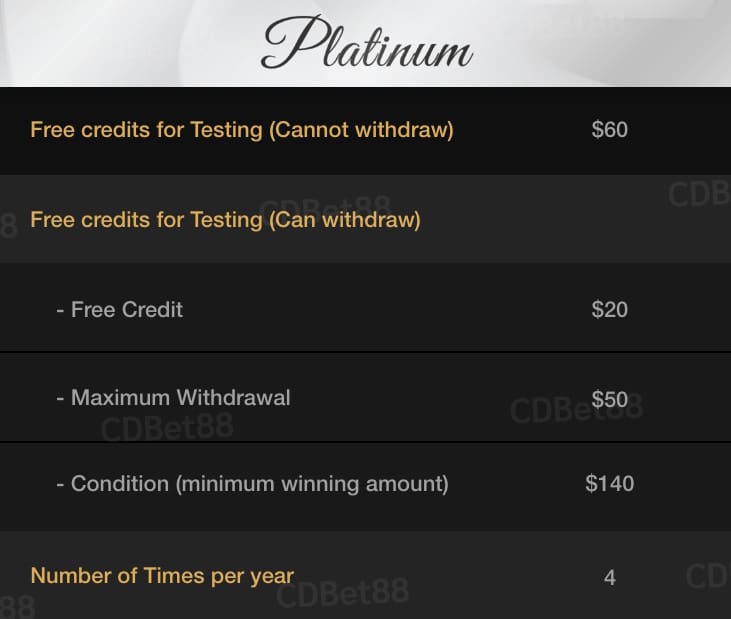This screenshot has height=619, width=731.
Task: Click CDBet88 watermark below Number of Times
Action: coord(343,593)
